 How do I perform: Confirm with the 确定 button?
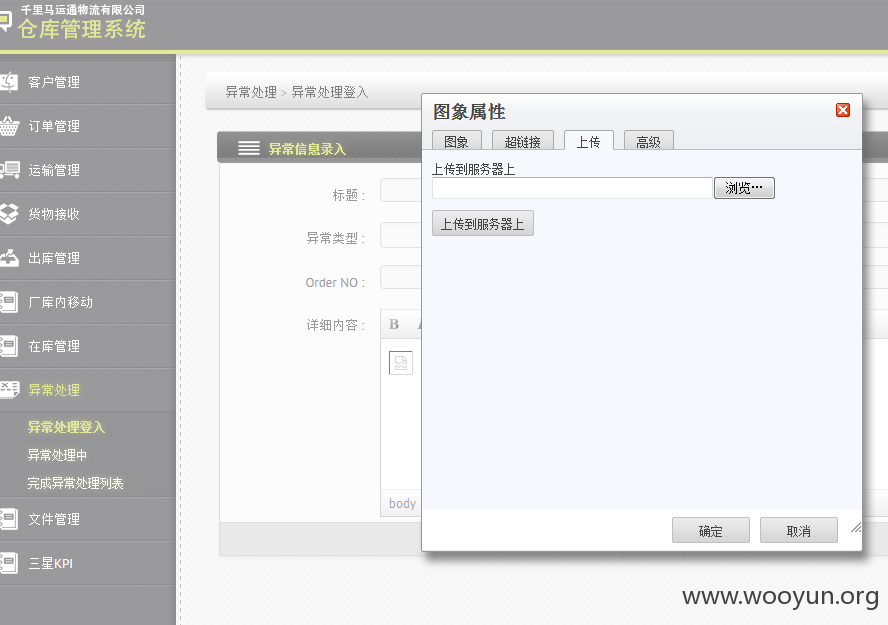[711, 530]
